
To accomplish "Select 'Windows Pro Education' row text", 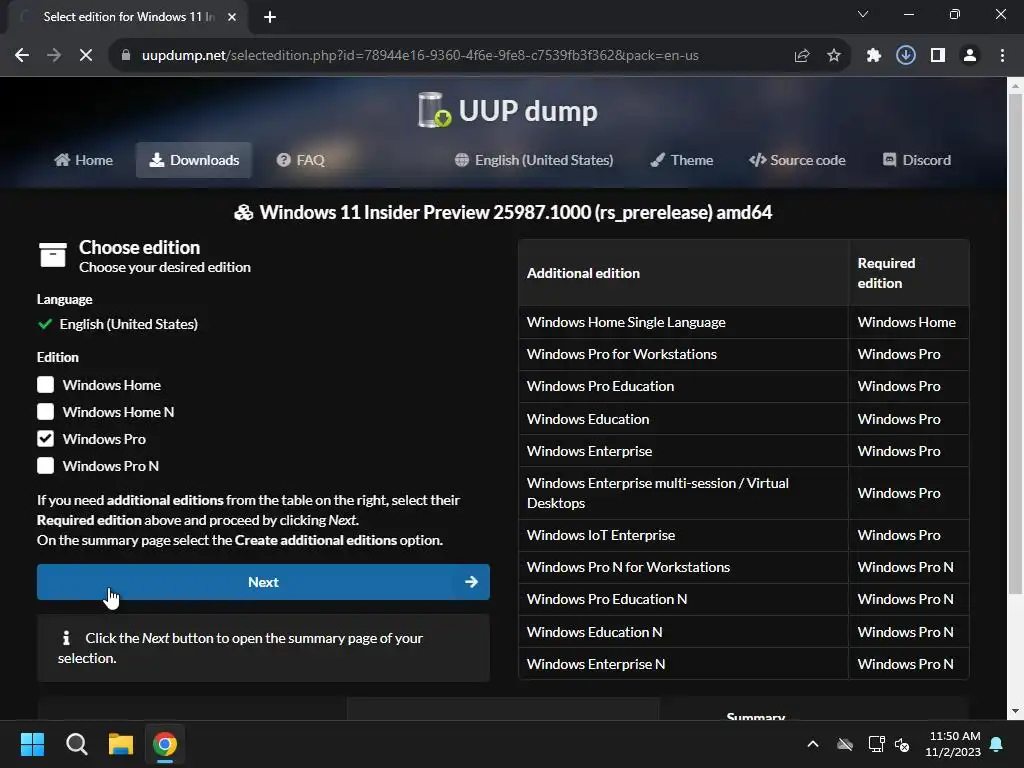I will [x=600, y=386].
